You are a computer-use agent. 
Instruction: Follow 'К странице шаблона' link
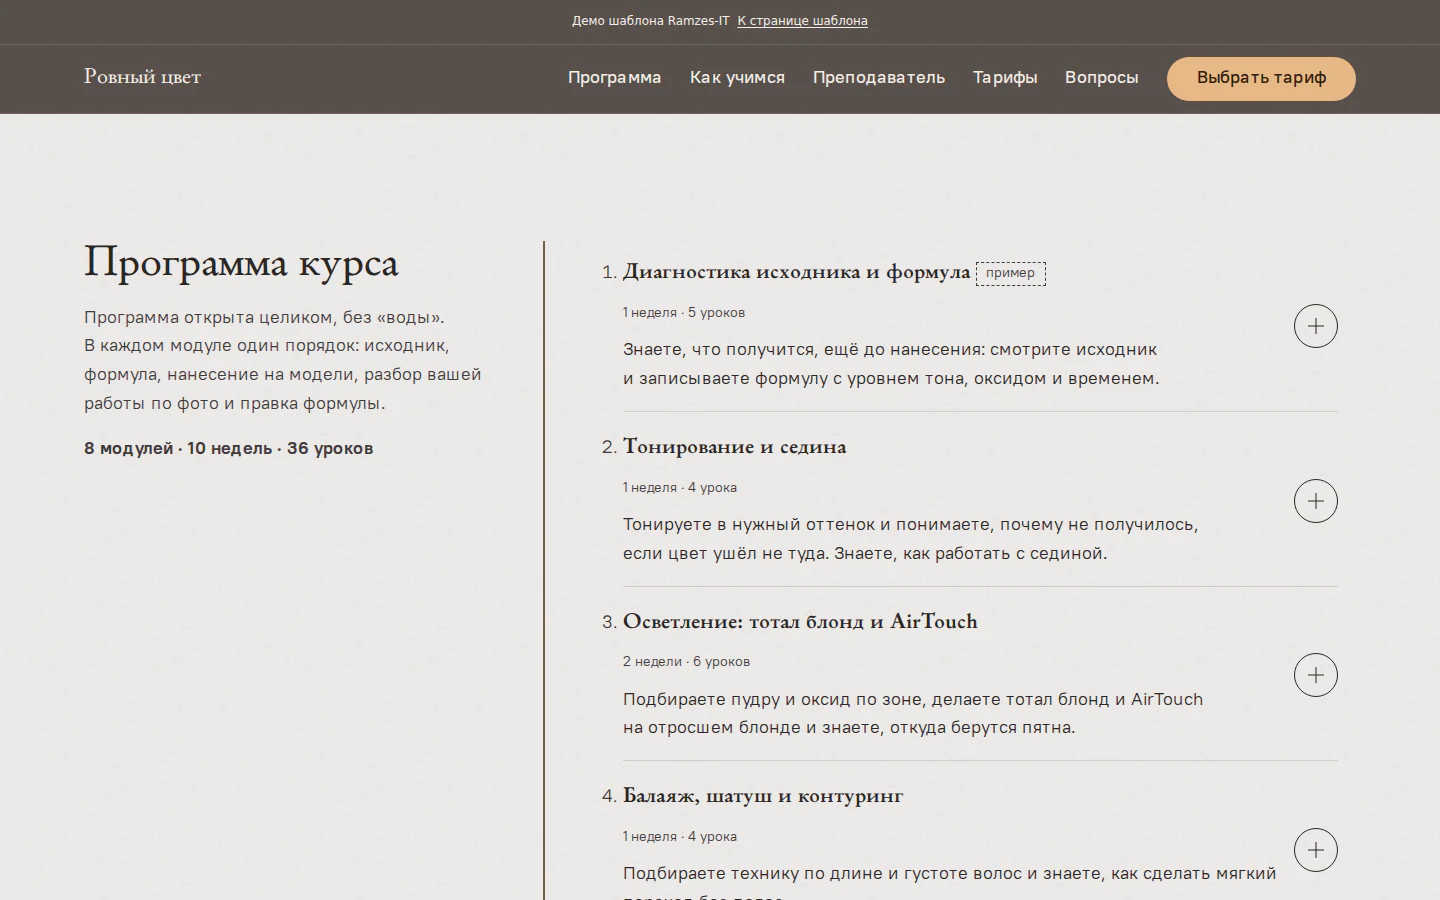[802, 21]
